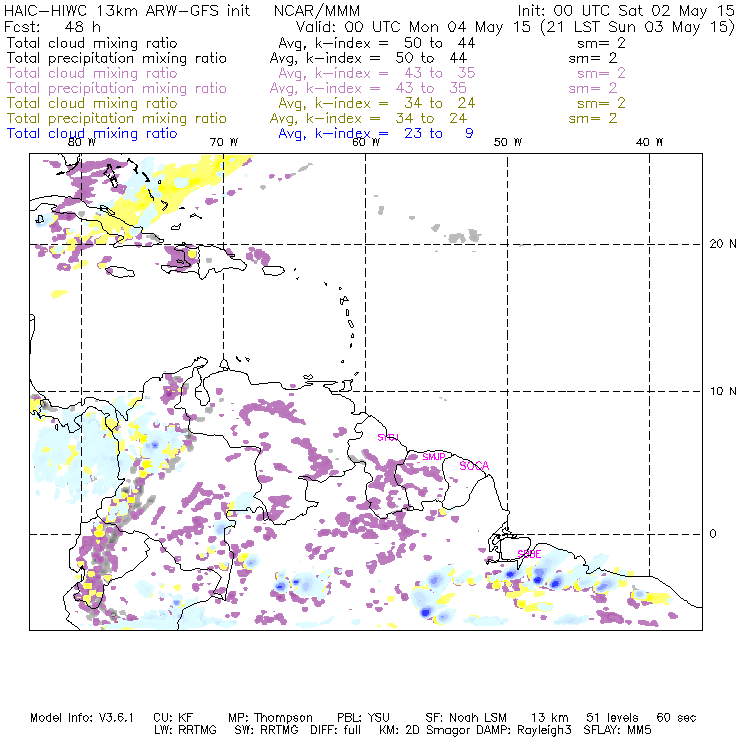
Task: Click the 'PBL: YSU' model setting
Action: [363, 718]
